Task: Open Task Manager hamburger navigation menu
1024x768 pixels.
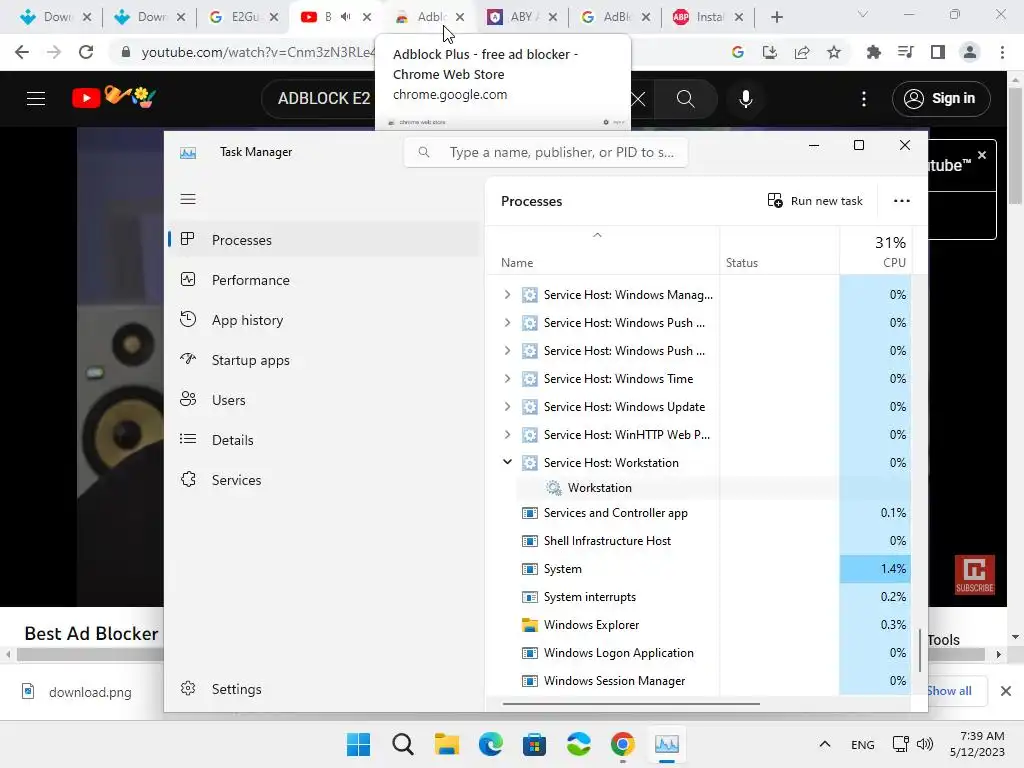Action: 188,199
